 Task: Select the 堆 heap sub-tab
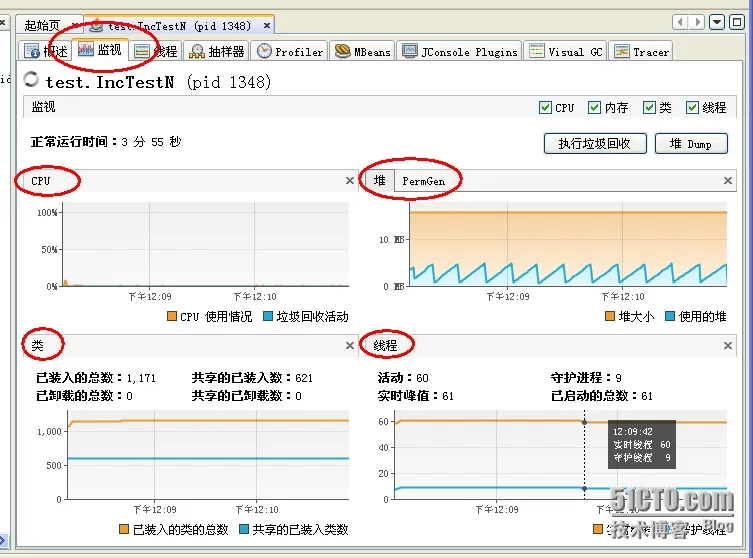tap(379, 181)
